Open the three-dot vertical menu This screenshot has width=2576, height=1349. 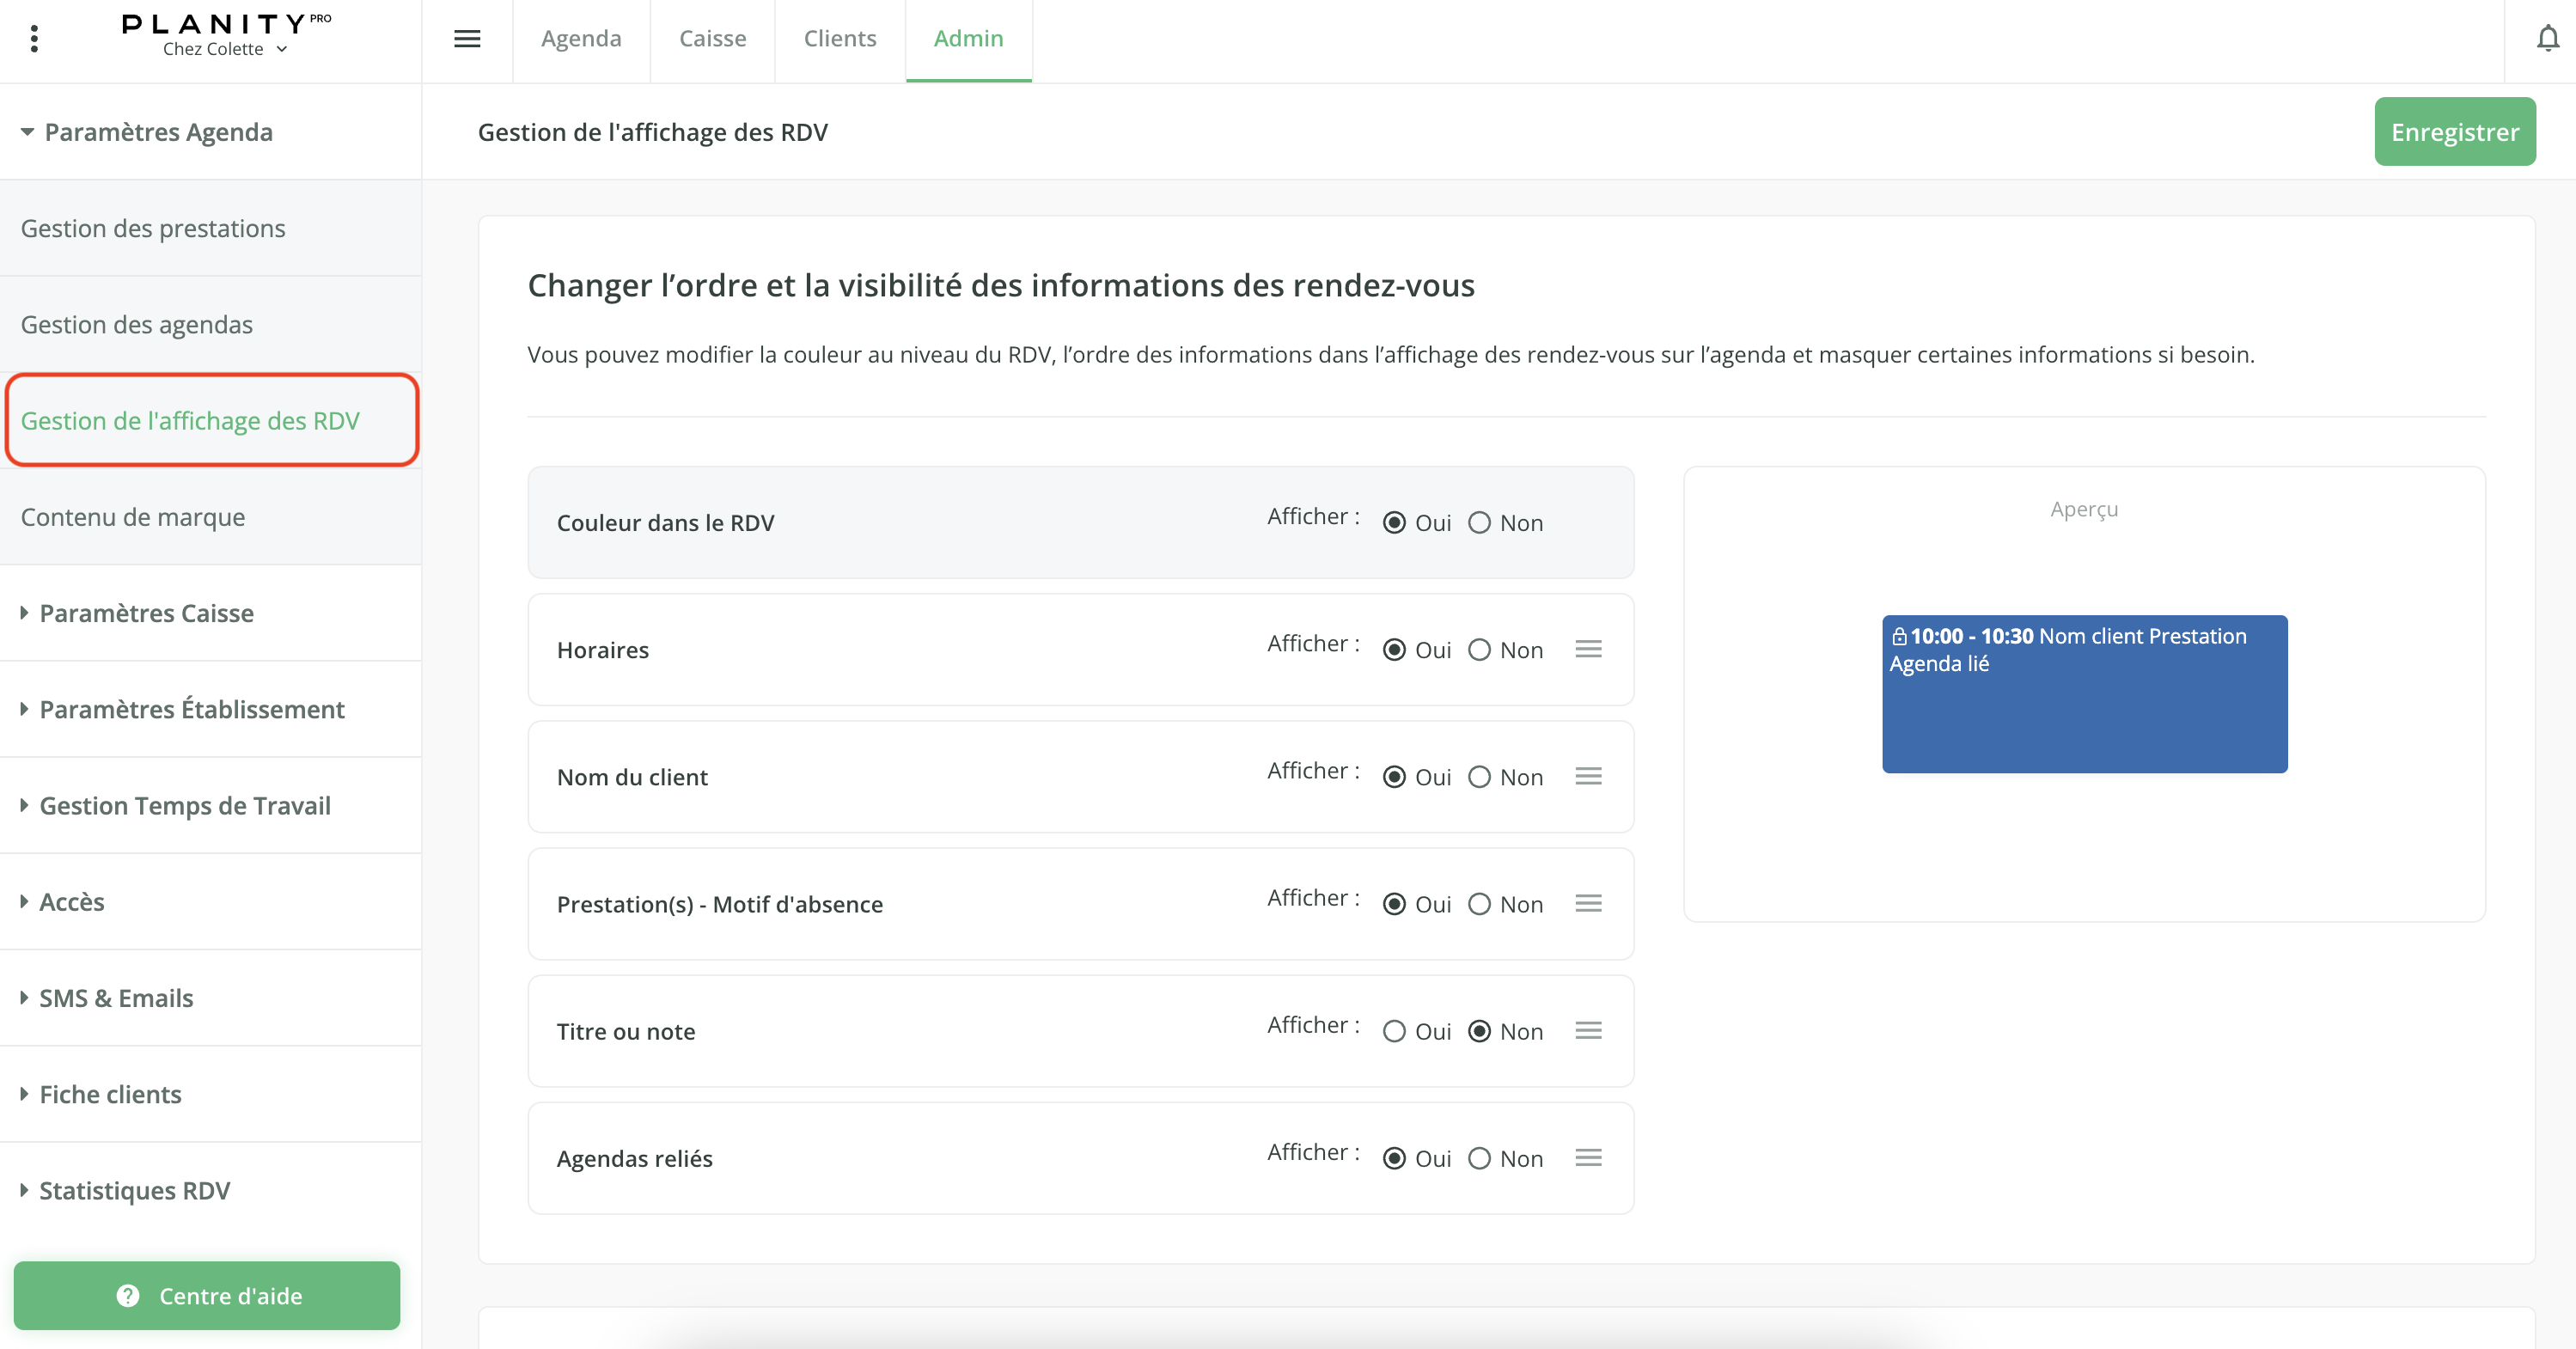(x=35, y=38)
